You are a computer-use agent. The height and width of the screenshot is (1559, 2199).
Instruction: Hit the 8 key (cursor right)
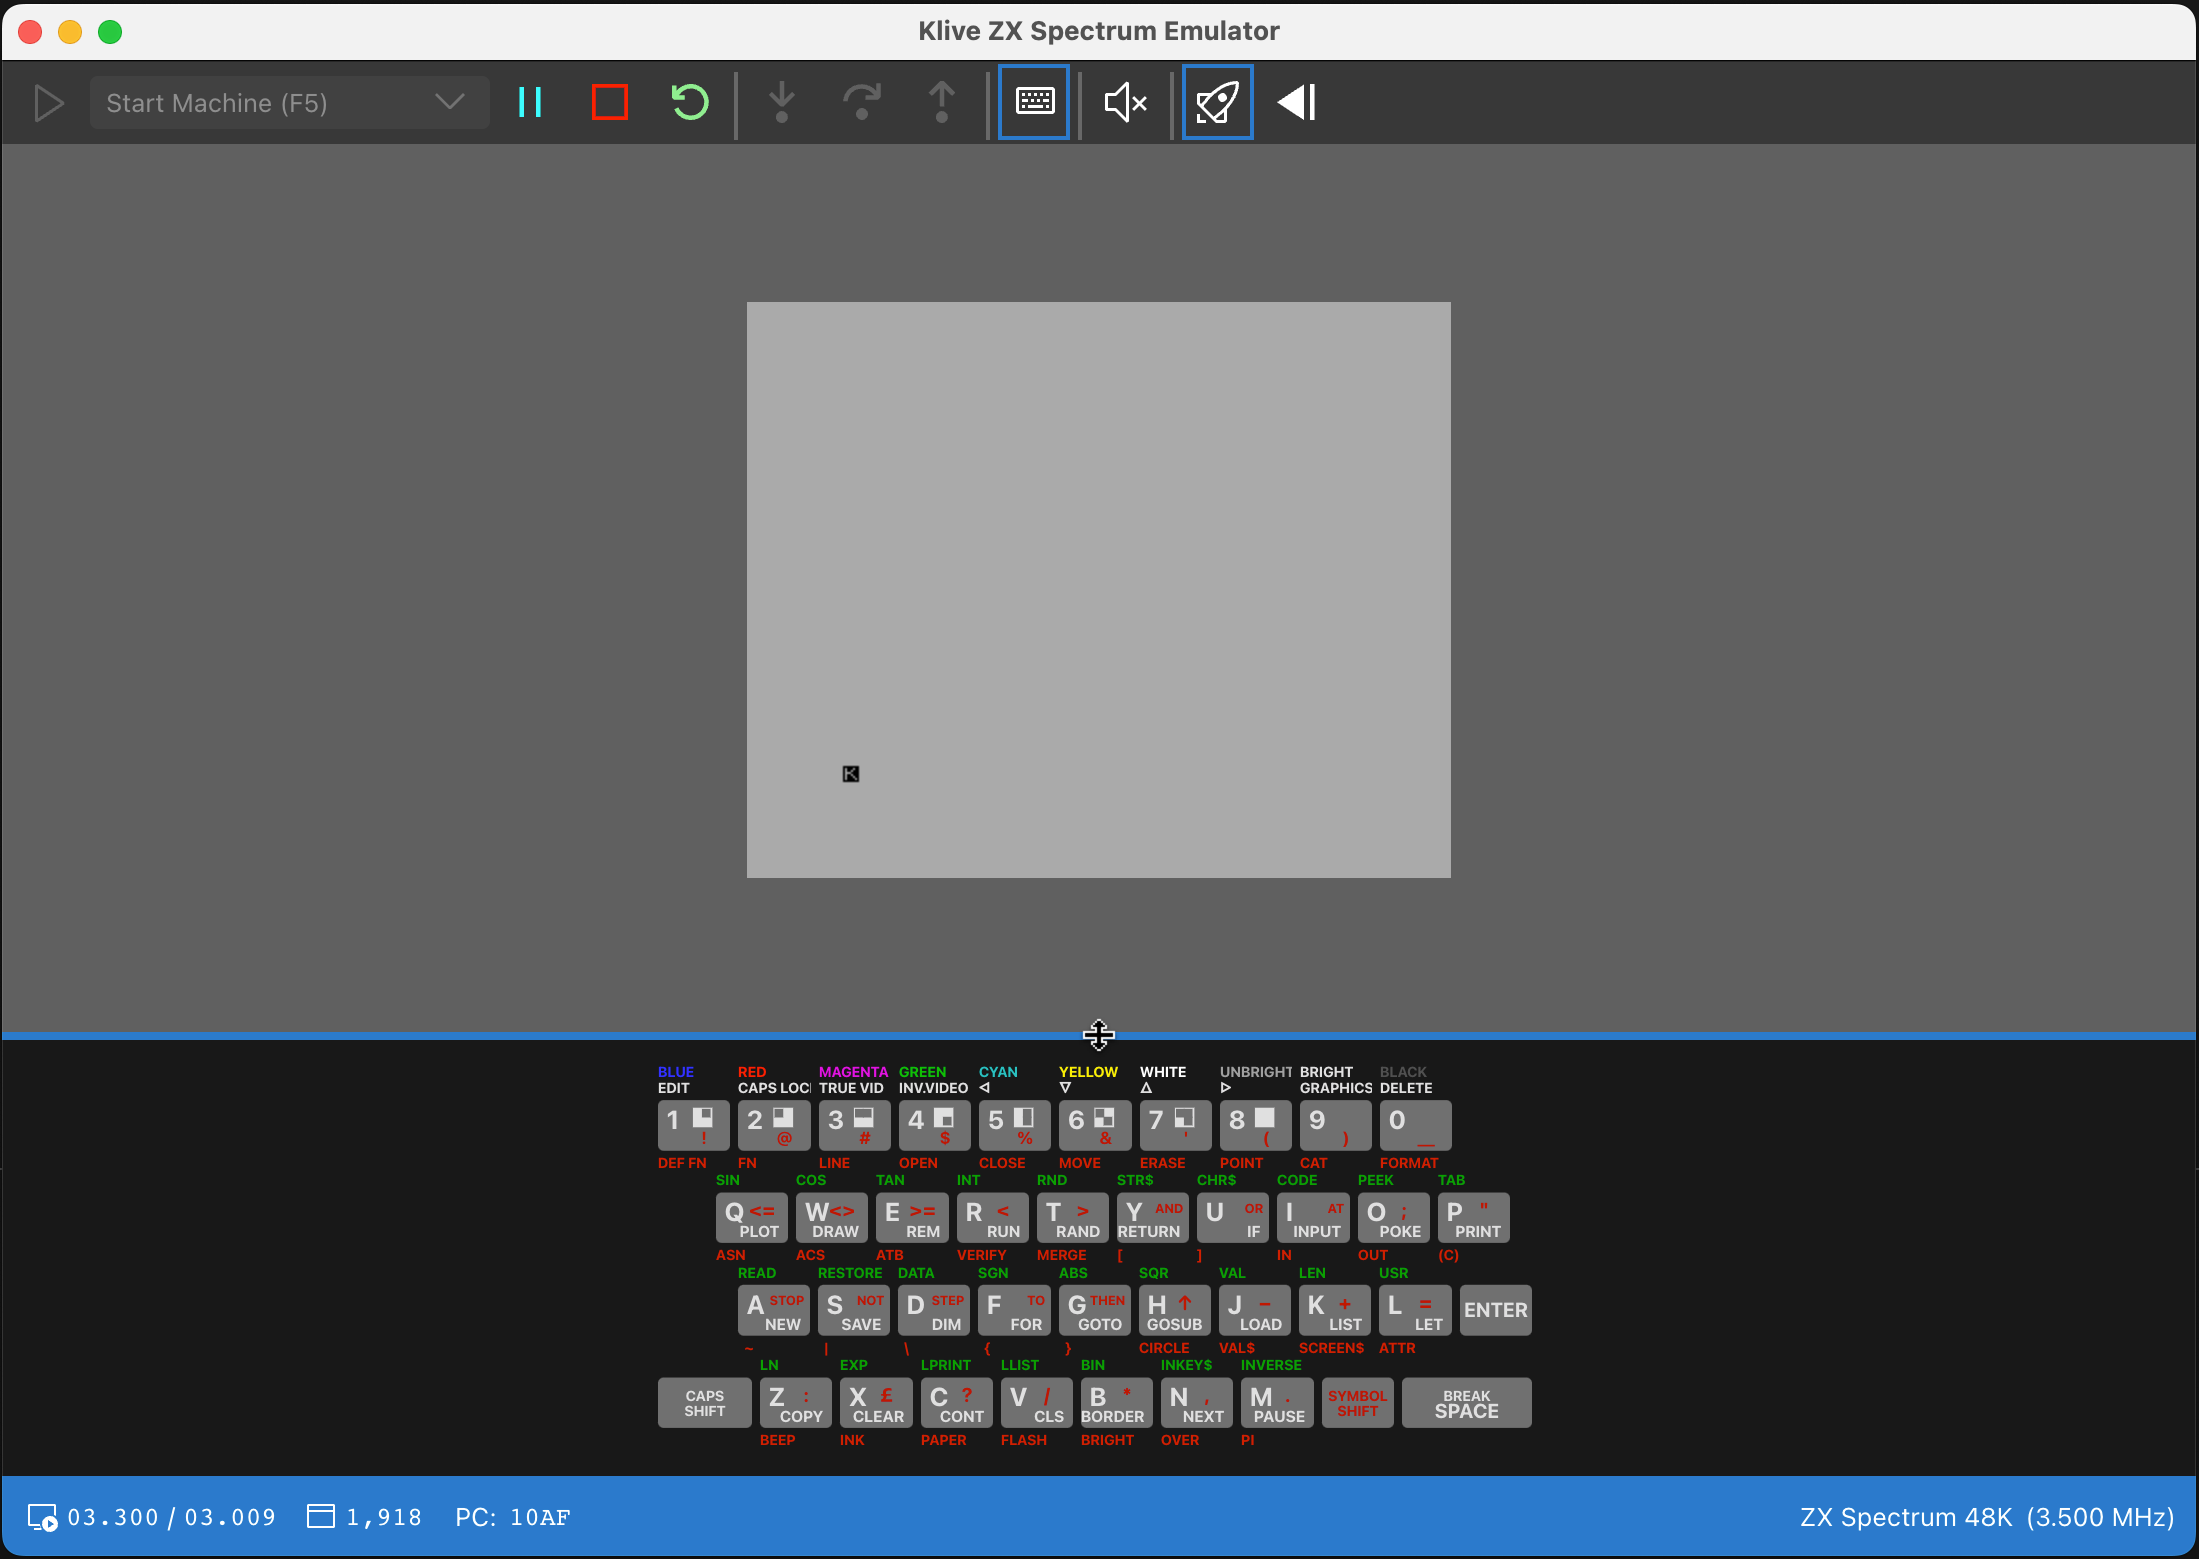(x=1255, y=1125)
